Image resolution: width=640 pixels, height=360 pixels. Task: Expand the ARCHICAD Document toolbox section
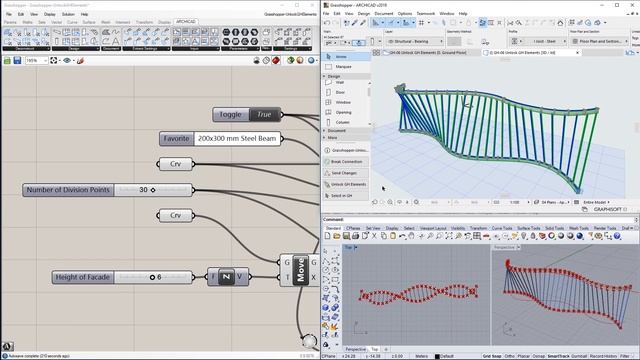click(x=346, y=131)
